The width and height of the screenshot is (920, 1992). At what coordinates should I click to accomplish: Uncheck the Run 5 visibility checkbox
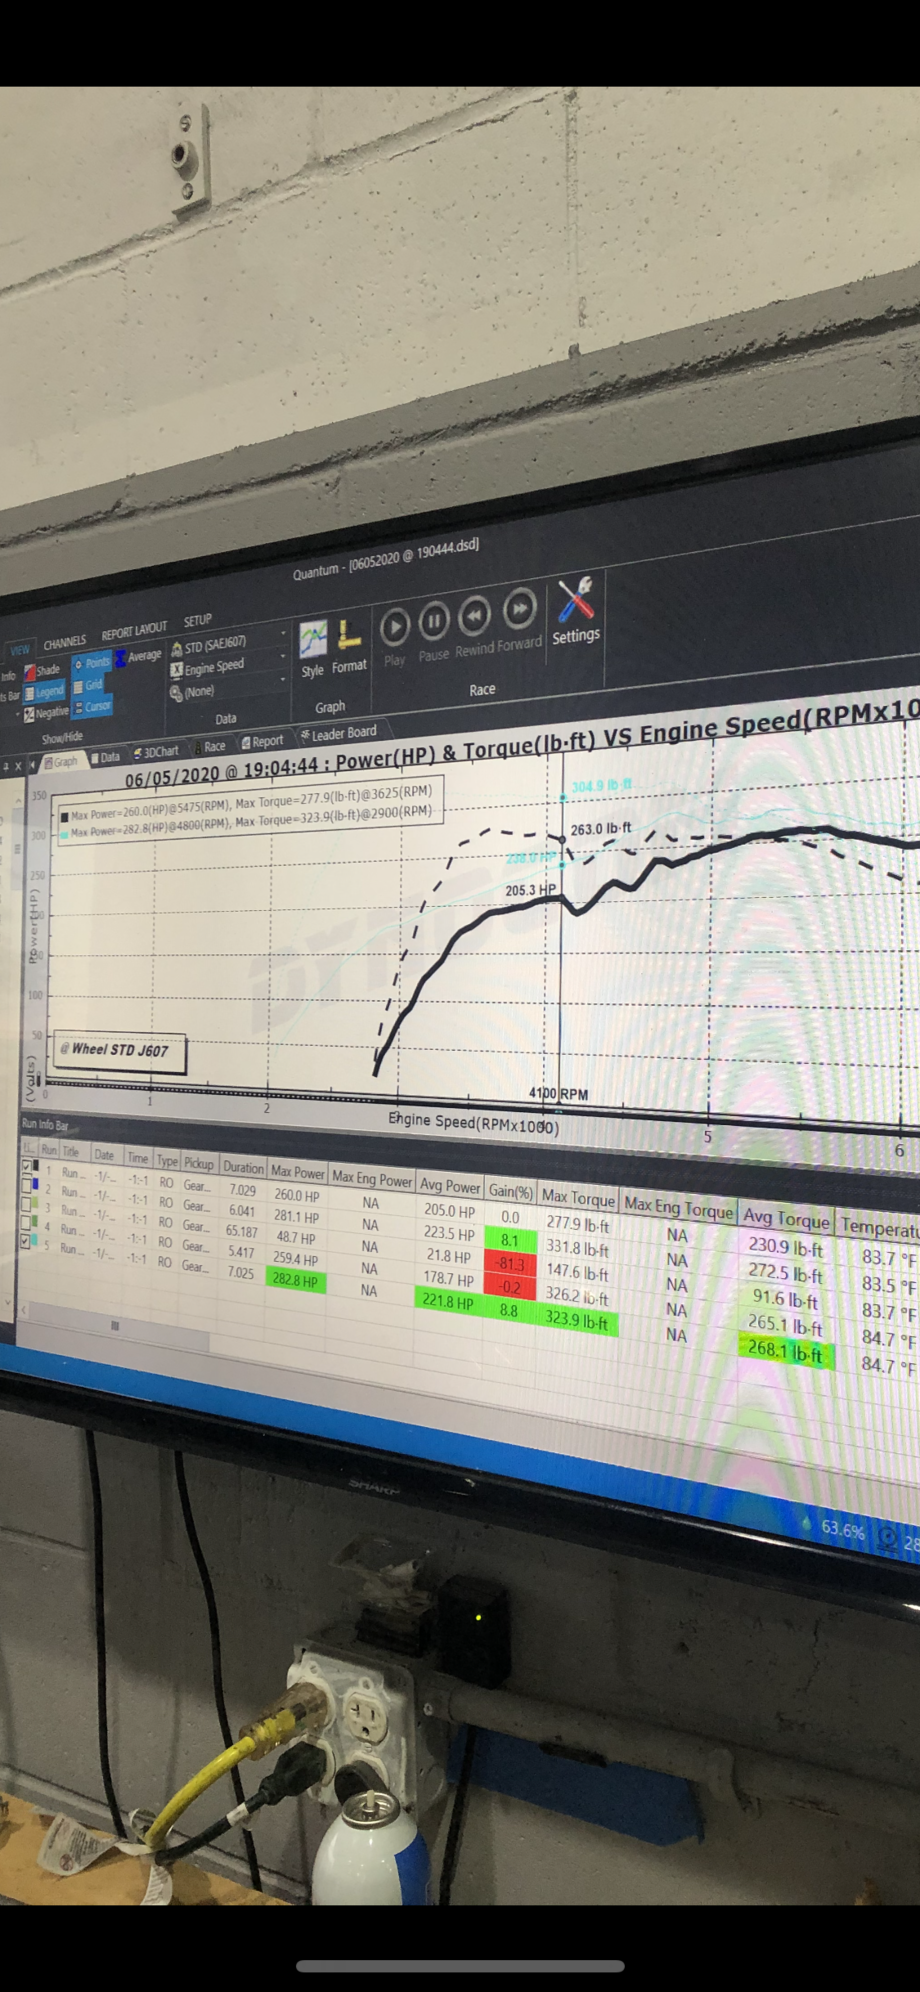pyautogui.click(x=27, y=1241)
